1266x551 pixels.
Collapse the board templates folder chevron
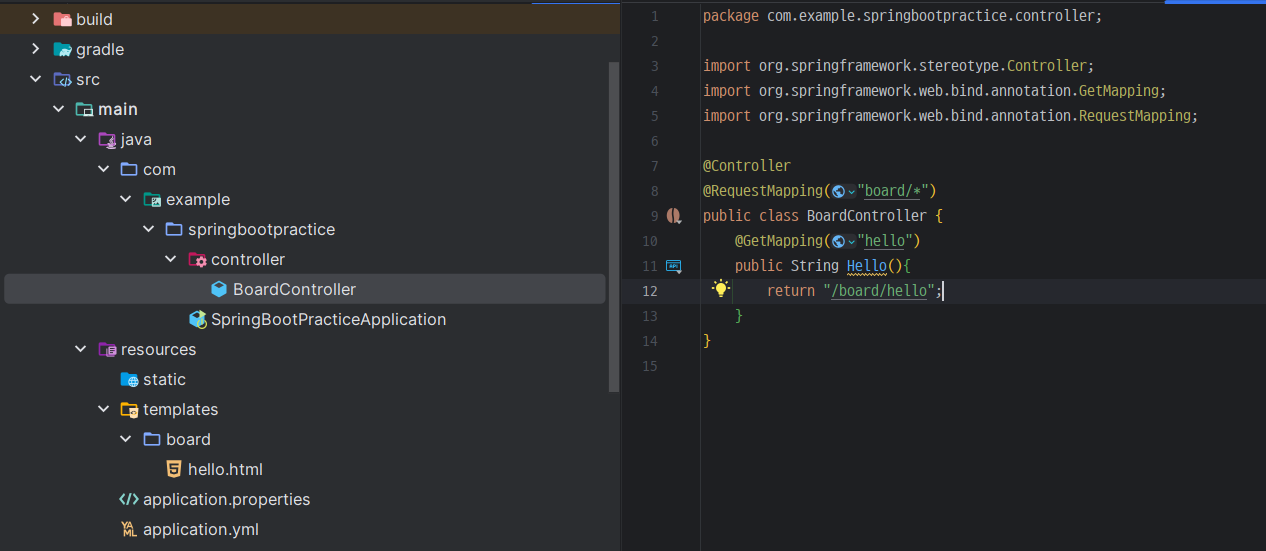[126, 439]
